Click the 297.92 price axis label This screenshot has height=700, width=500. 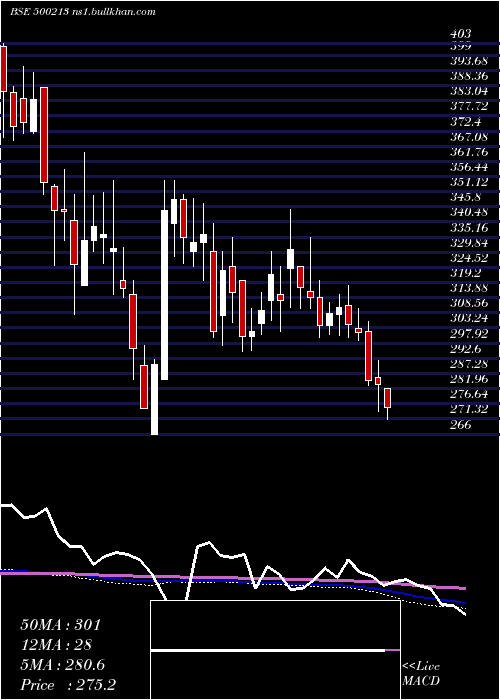click(469, 334)
